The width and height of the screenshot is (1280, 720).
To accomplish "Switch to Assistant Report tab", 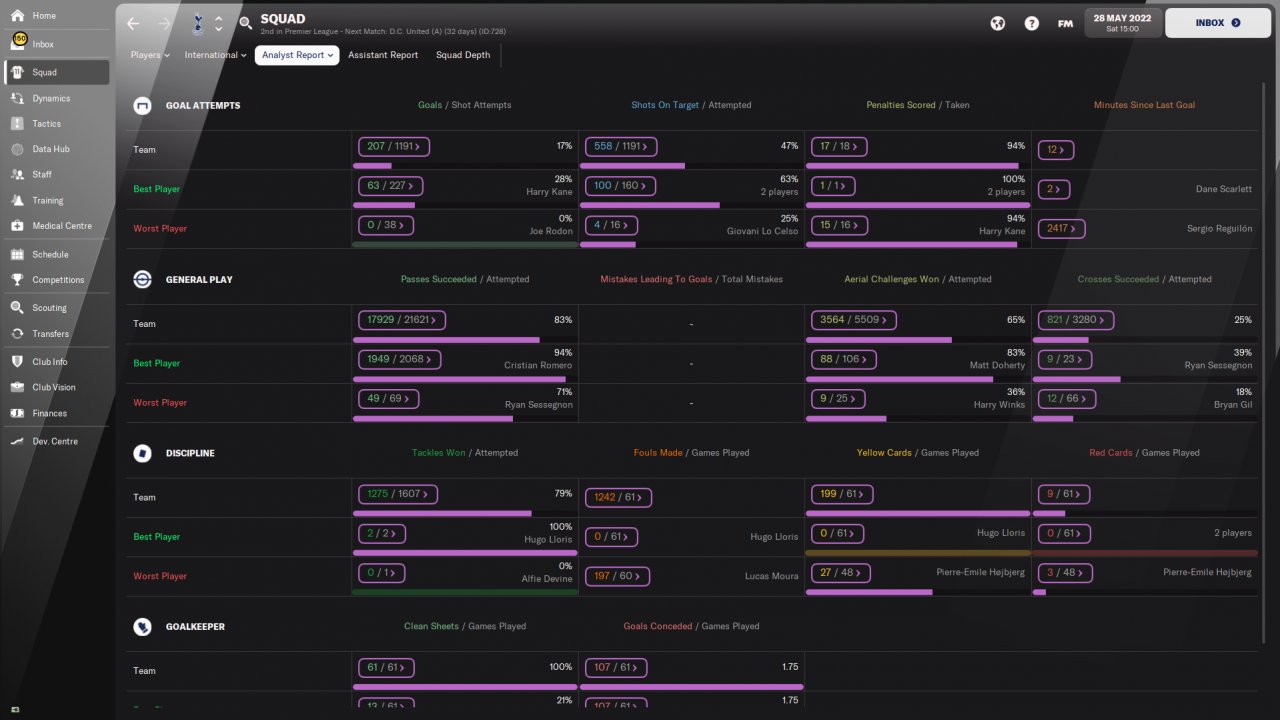I will [383, 55].
